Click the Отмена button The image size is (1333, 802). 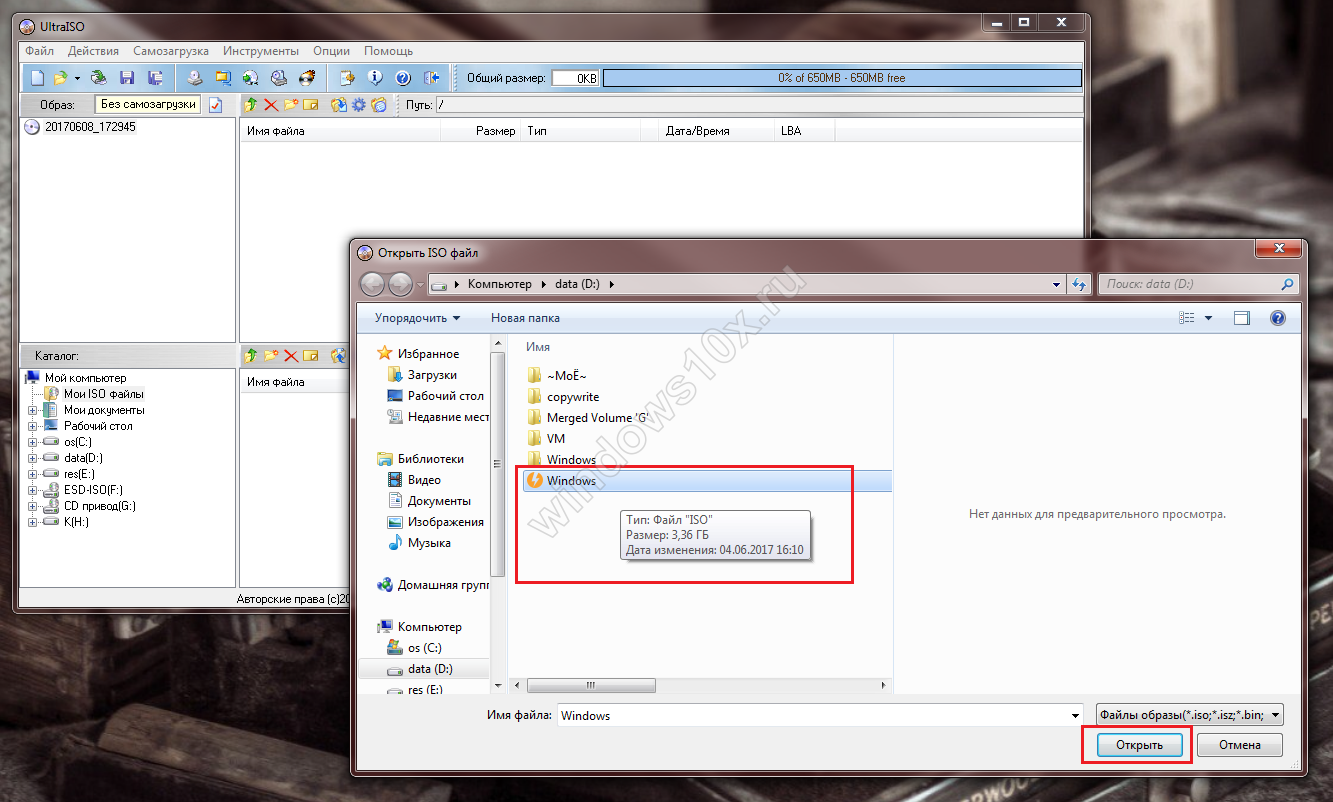coord(1239,745)
